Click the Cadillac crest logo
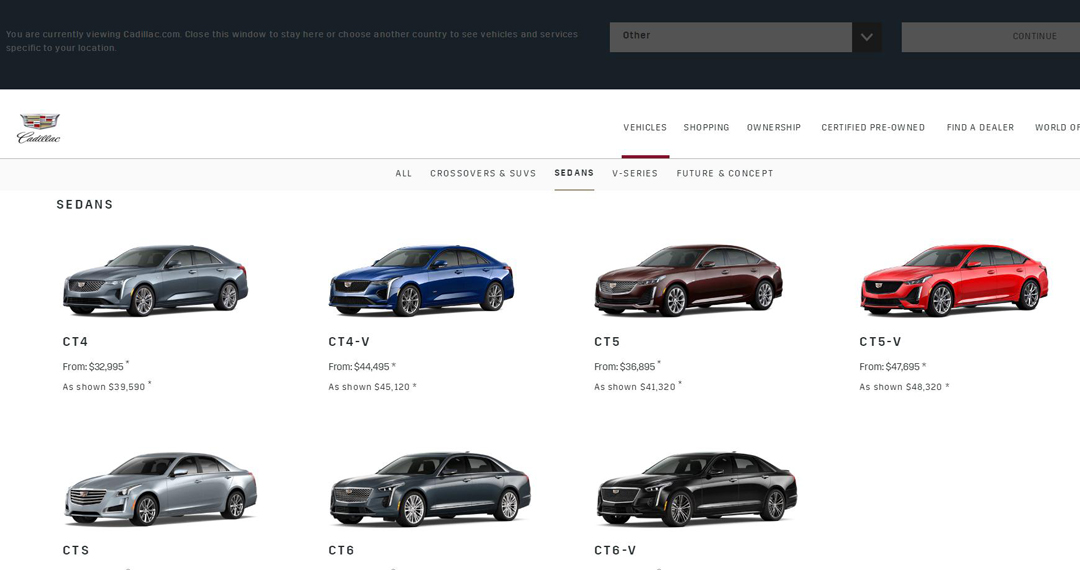The width and height of the screenshot is (1080, 570). [x=38, y=128]
